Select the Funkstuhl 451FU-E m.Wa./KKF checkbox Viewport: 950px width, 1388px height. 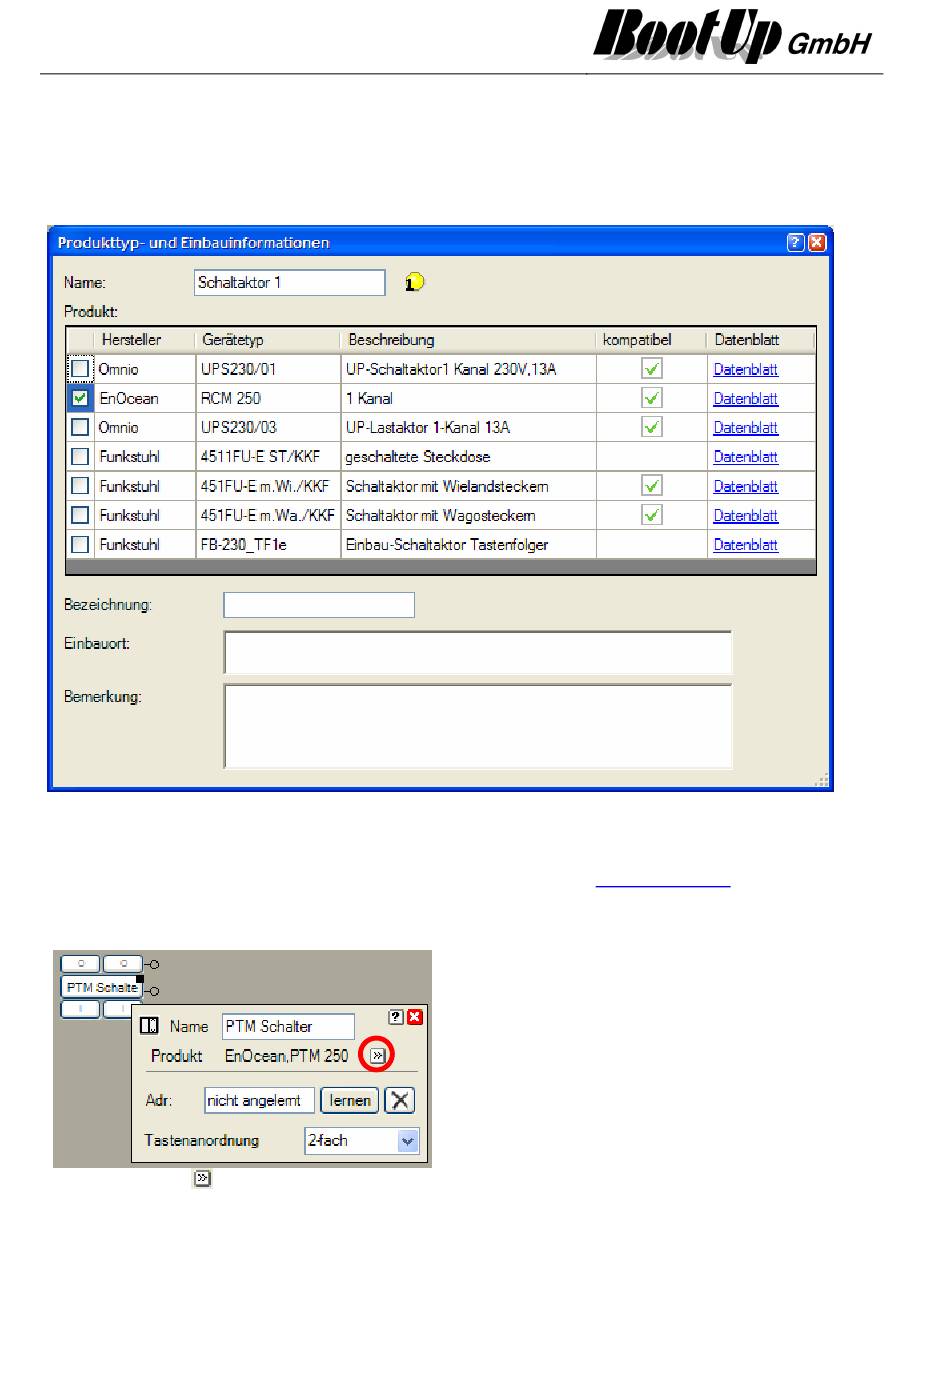(x=80, y=515)
